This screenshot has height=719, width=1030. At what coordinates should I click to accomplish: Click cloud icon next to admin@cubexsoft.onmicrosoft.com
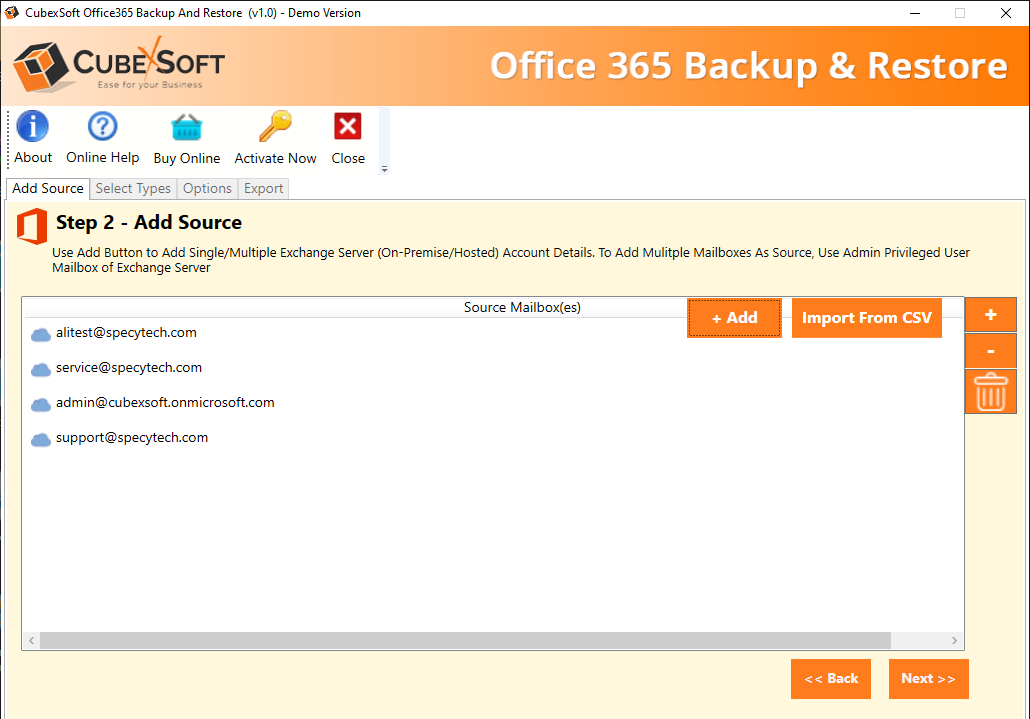(x=41, y=404)
